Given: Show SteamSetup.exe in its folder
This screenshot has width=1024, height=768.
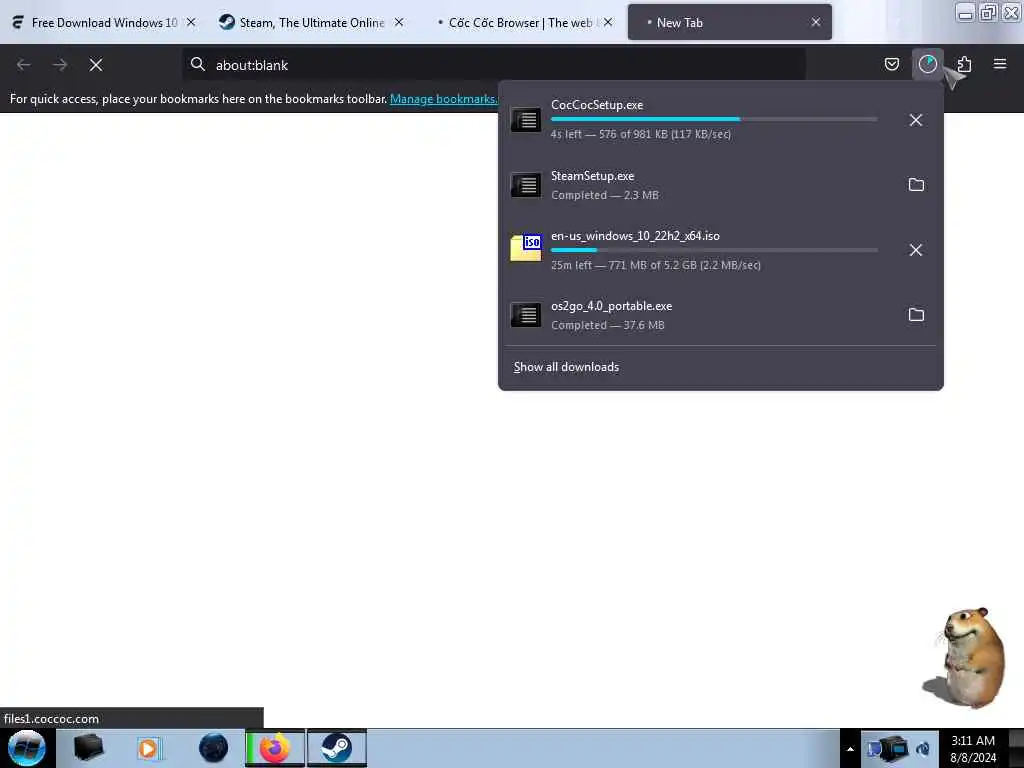Looking at the screenshot, I should (916, 185).
